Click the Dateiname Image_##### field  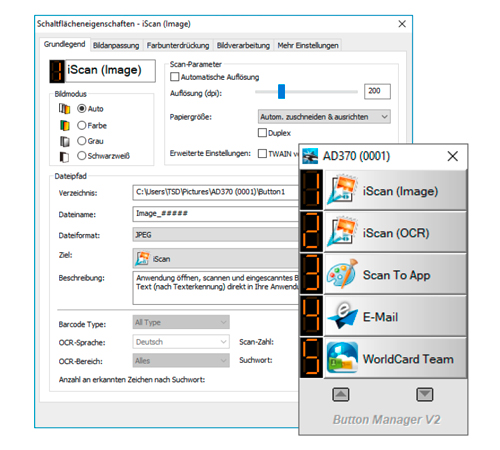215,214
